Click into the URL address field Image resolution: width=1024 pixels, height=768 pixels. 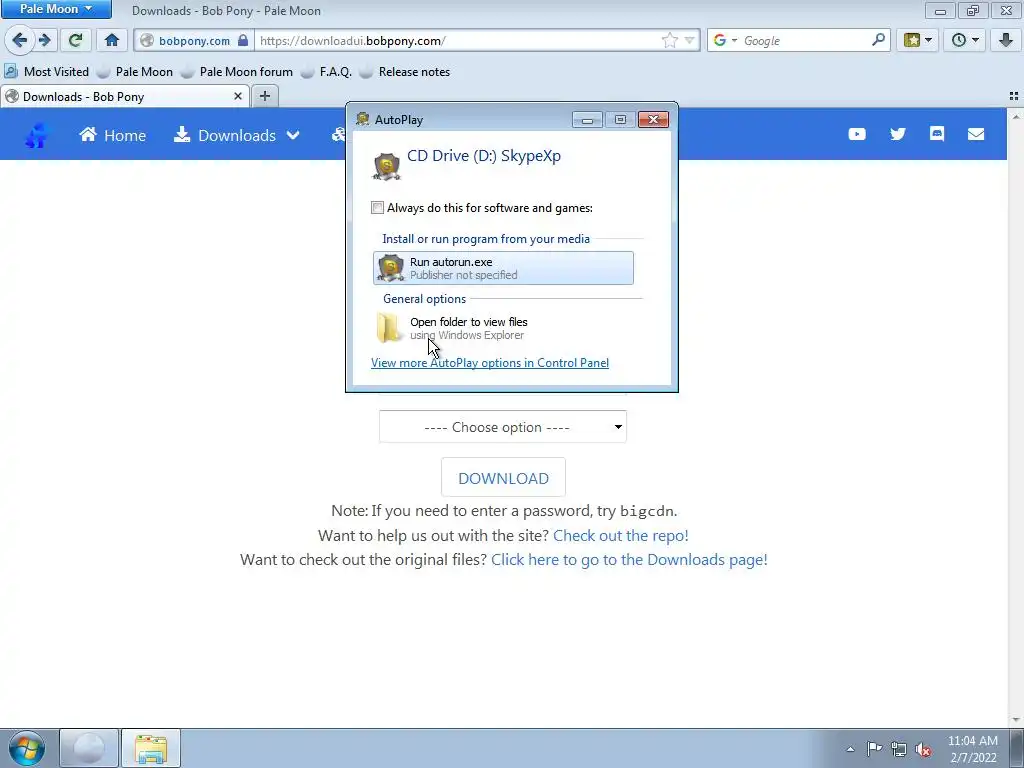click(457, 40)
